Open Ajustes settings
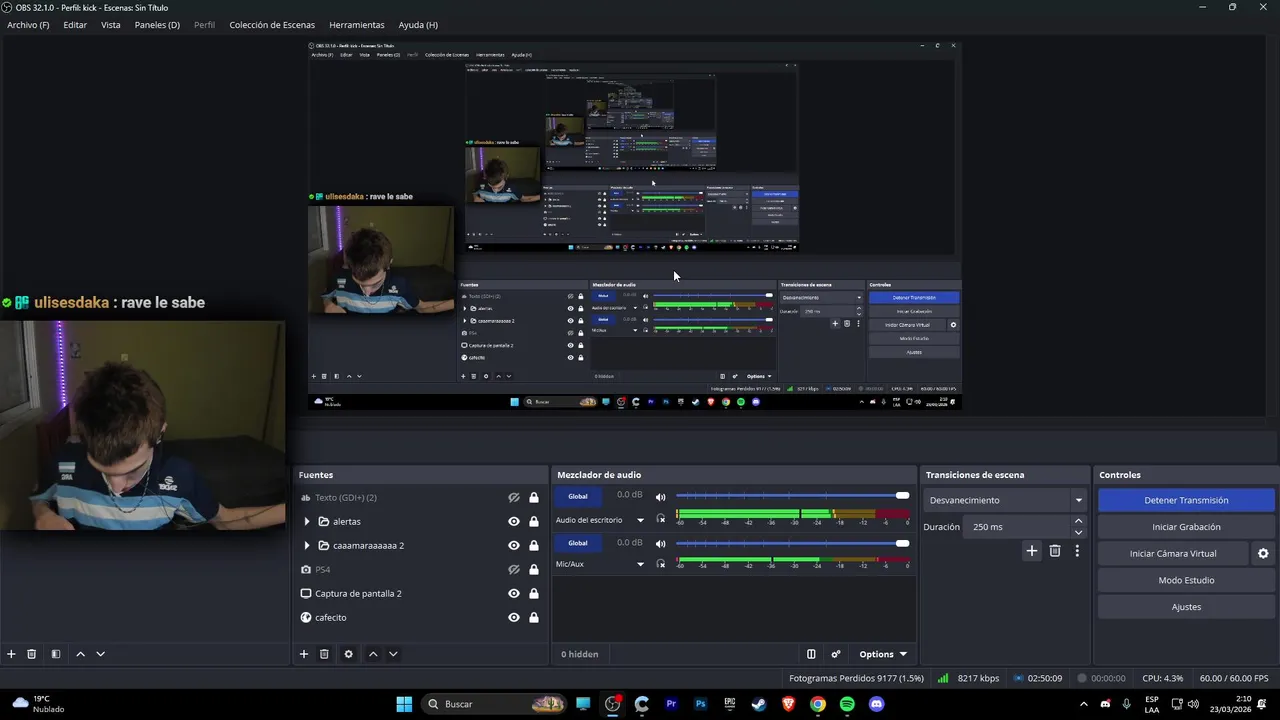 1186,607
